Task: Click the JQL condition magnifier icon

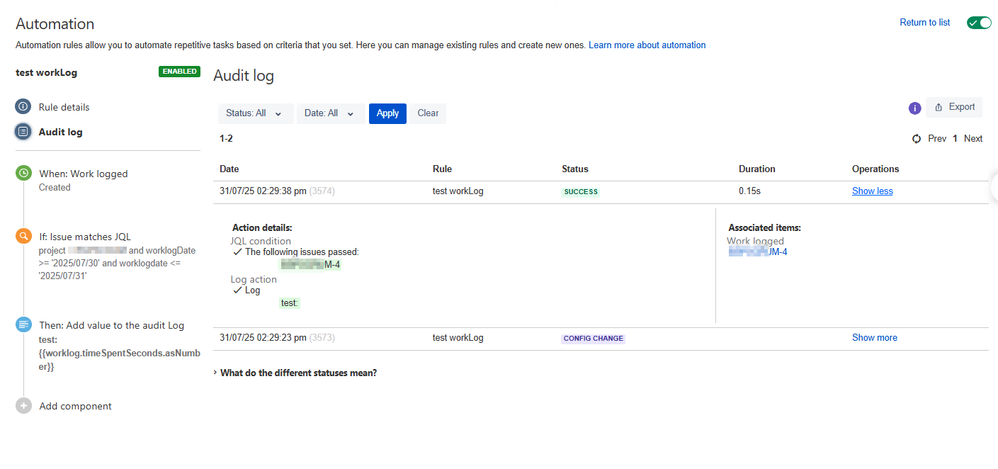Action: pyautogui.click(x=24, y=235)
